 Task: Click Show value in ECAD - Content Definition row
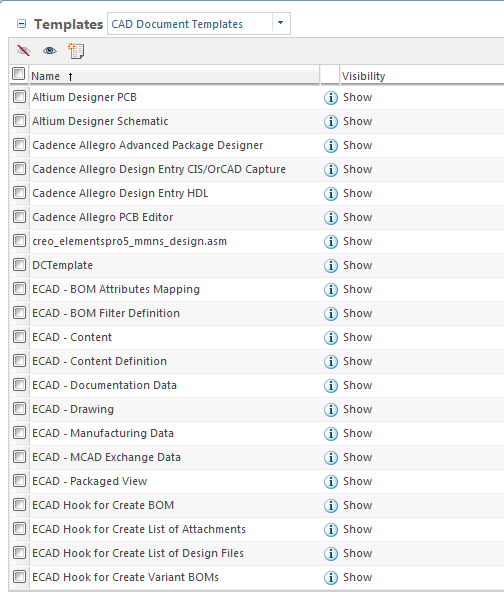point(357,361)
